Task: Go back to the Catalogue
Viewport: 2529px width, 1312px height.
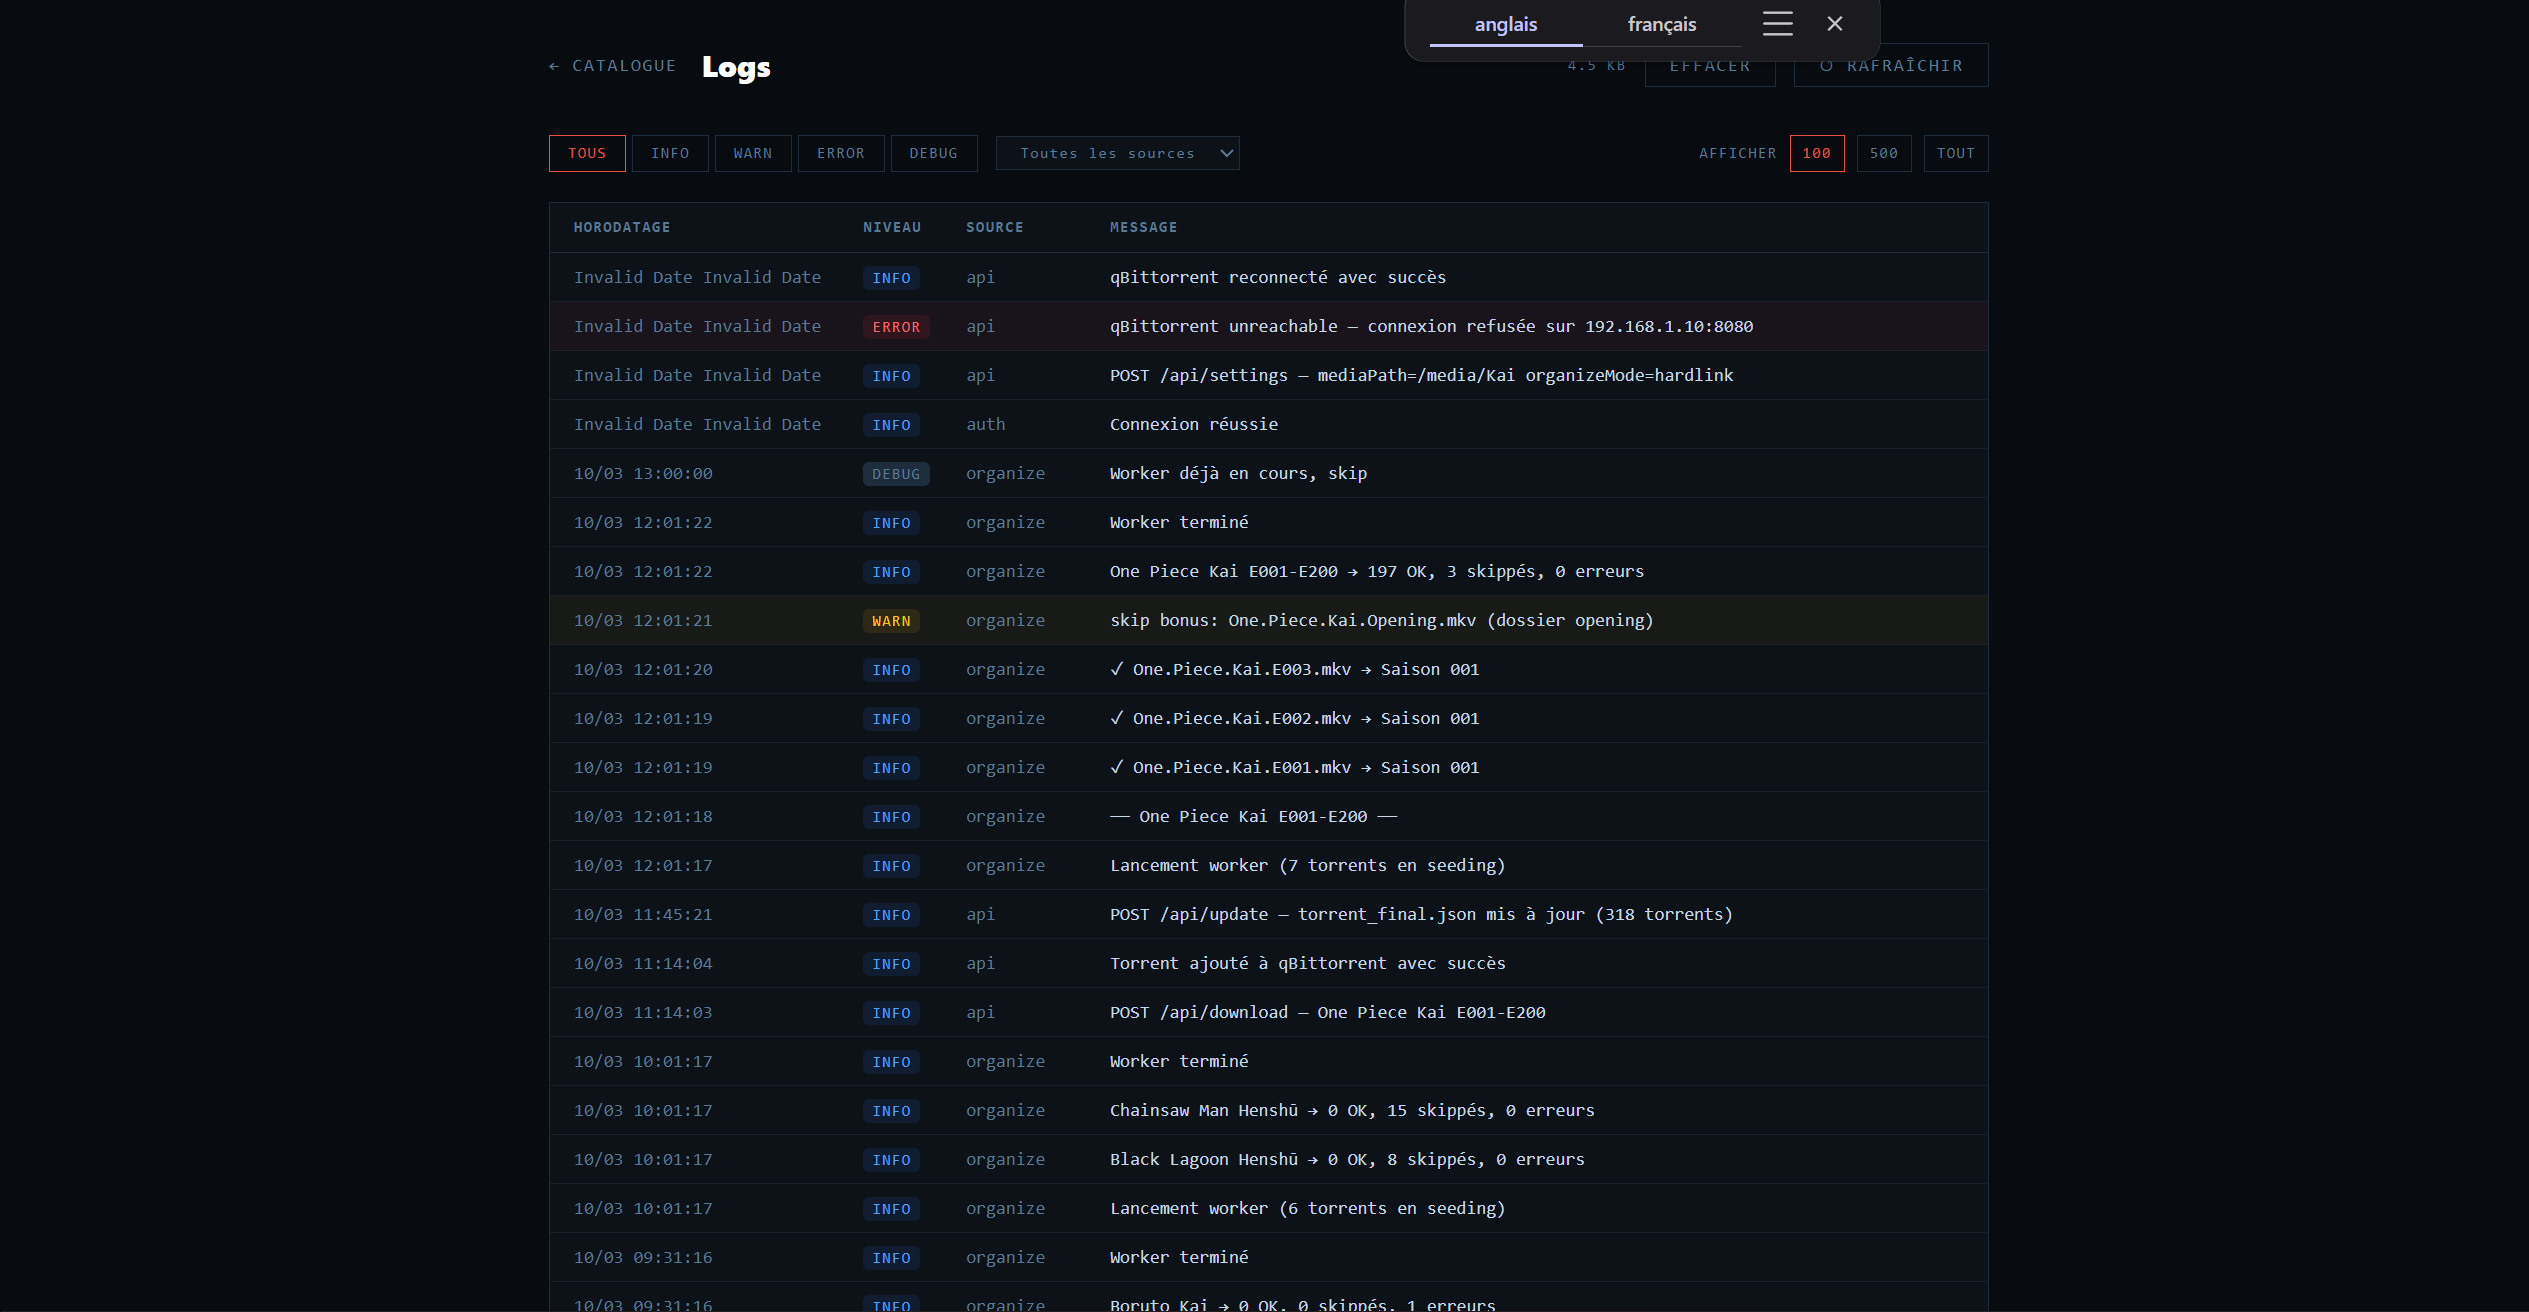Action: pos(612,66)
